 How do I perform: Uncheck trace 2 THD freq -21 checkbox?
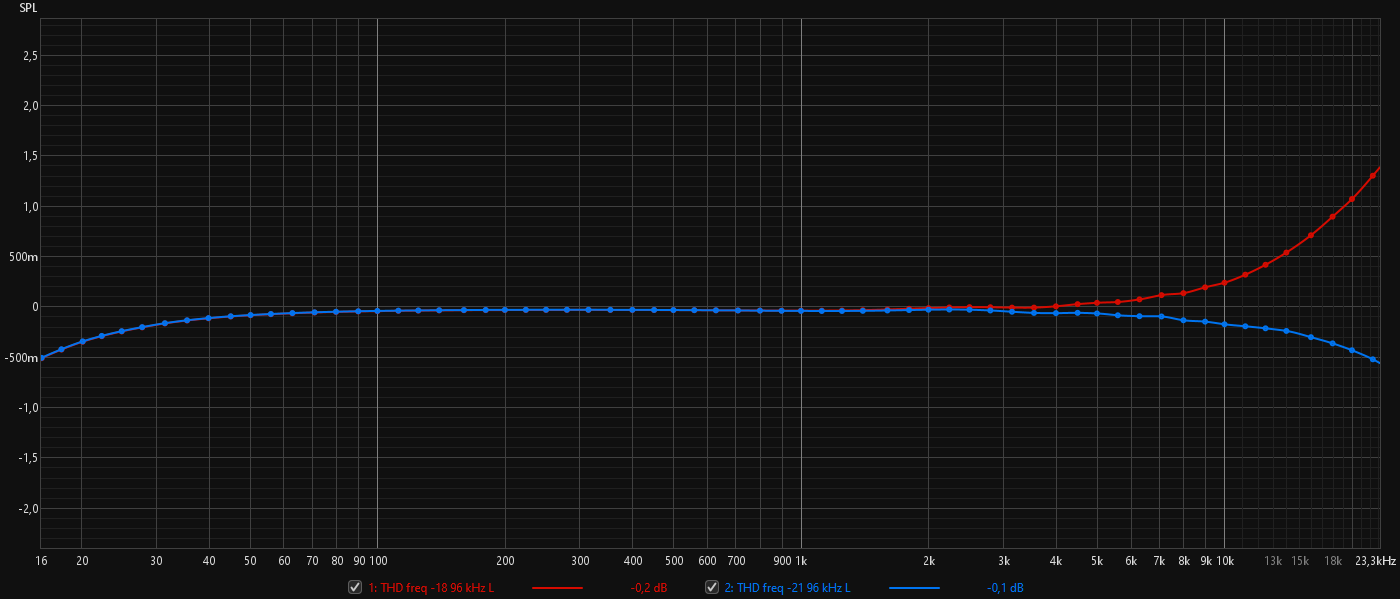point(712,588)
